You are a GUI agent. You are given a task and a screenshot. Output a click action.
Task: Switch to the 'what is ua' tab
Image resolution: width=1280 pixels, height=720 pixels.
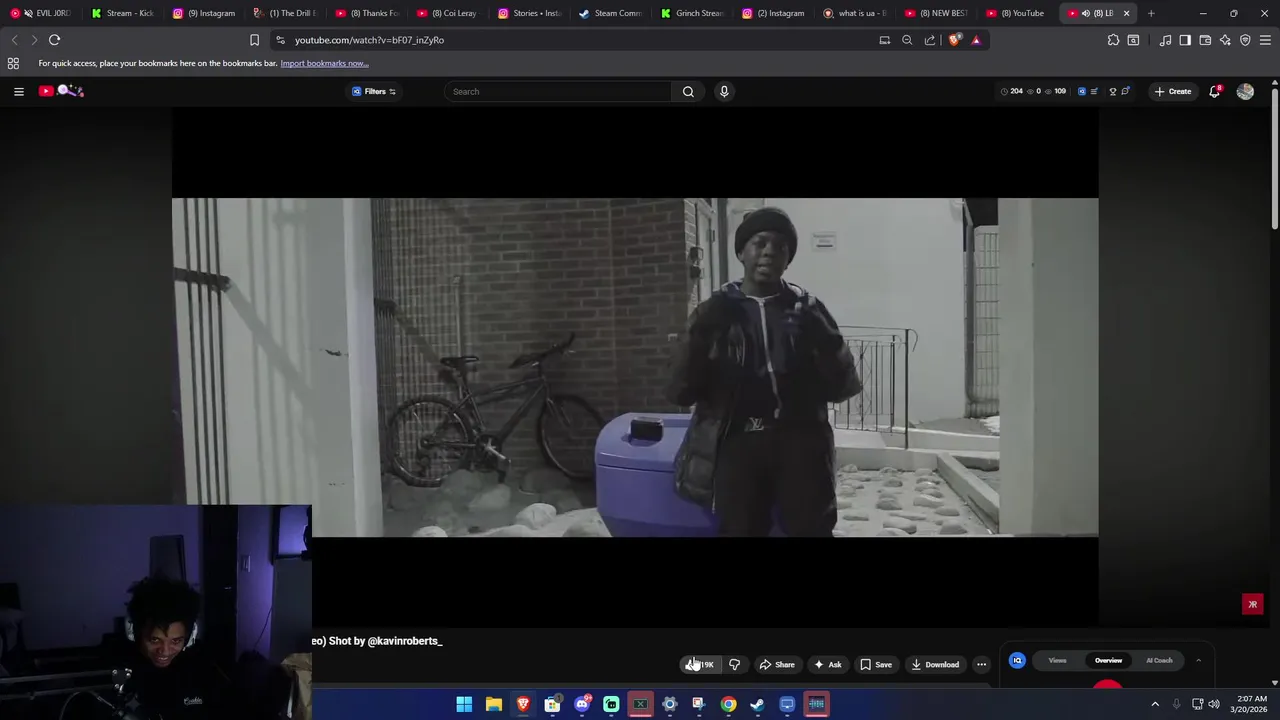click(x=855, y=13)
